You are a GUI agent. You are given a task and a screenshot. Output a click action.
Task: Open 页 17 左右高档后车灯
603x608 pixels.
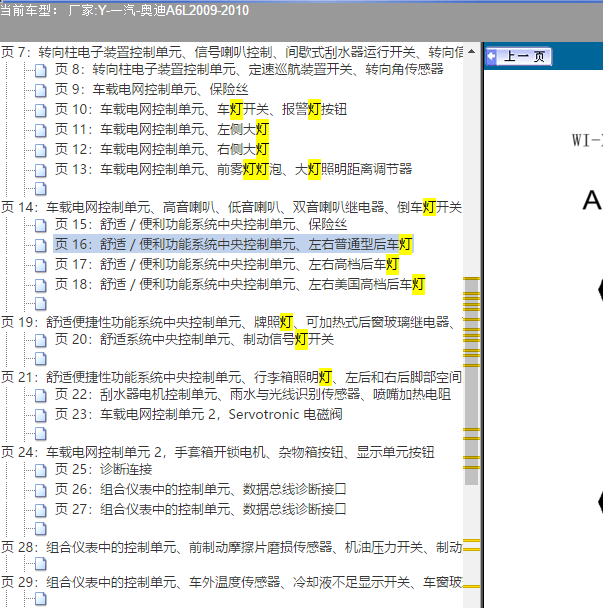pyautogui.click(x=226, y=264)
